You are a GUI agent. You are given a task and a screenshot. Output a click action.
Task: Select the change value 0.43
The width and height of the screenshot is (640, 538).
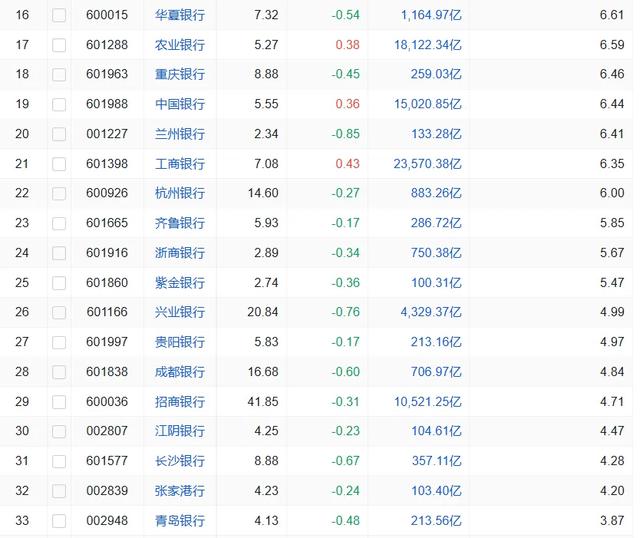point(347,164)
